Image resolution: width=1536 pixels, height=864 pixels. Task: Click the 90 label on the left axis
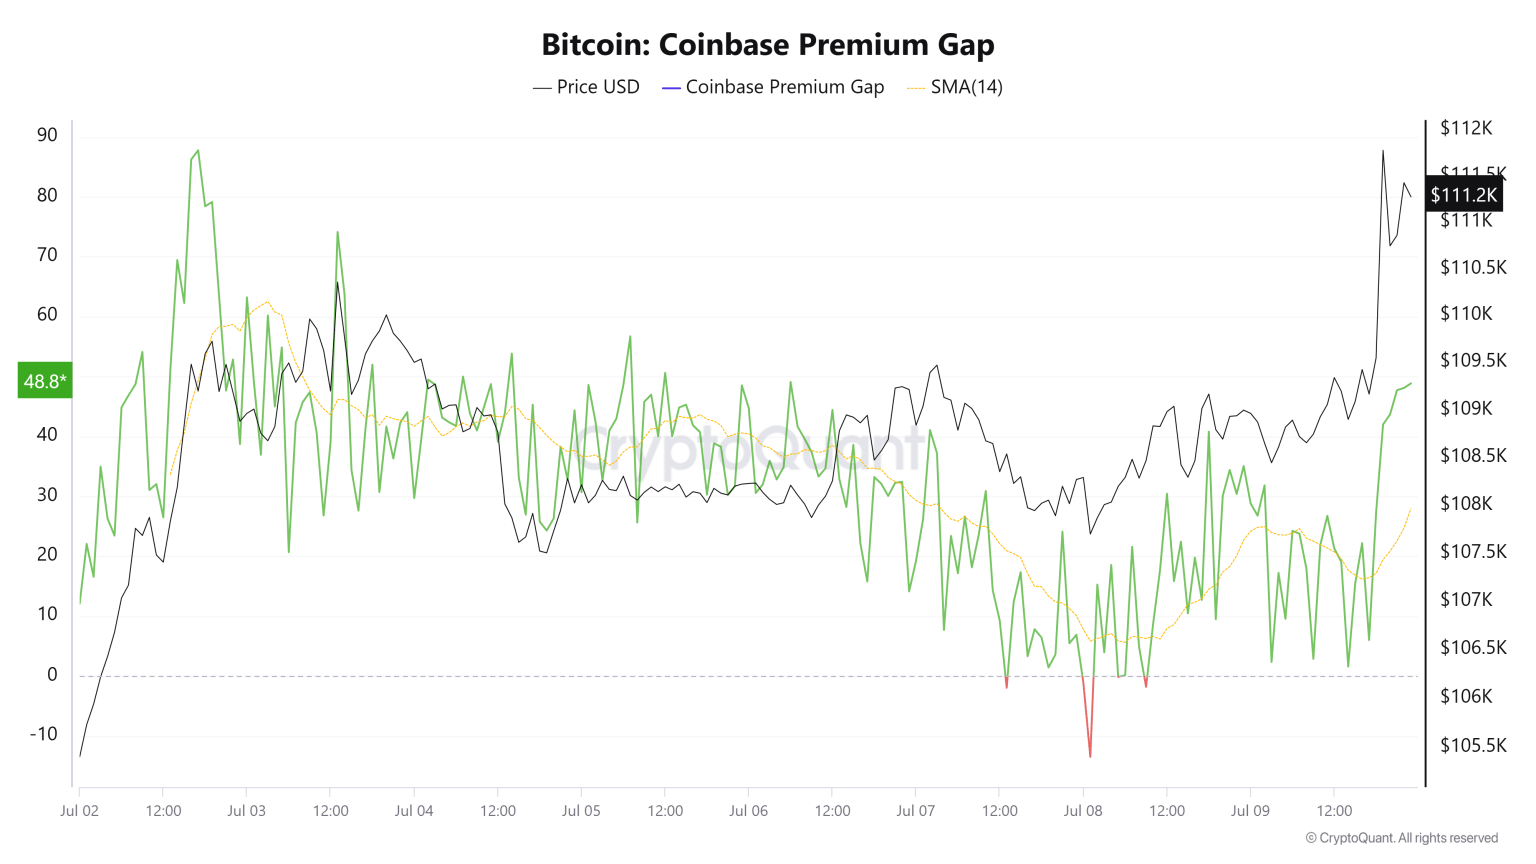(x=47, y=135)
